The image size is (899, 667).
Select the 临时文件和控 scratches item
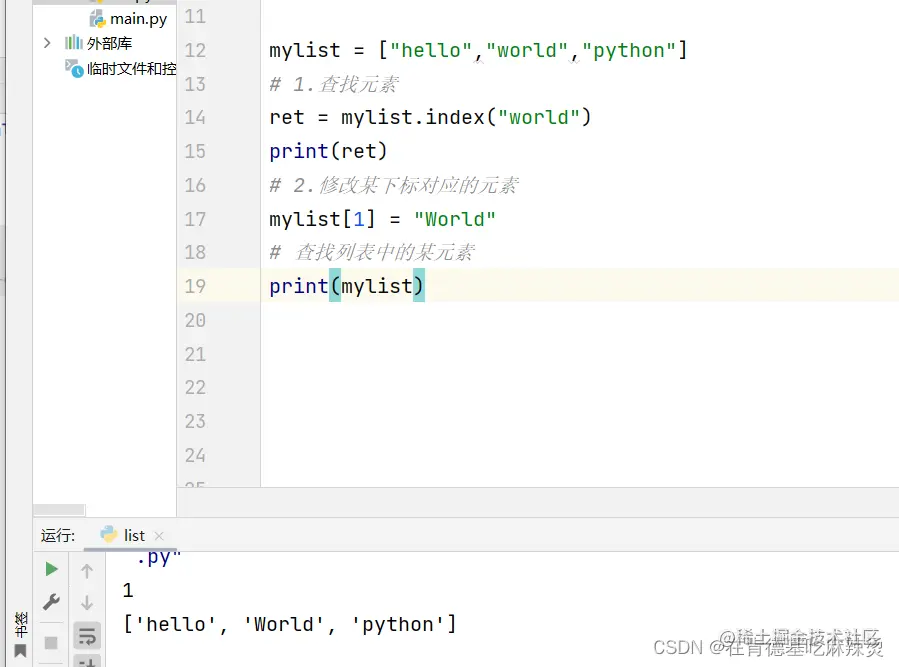coord(131,69)
